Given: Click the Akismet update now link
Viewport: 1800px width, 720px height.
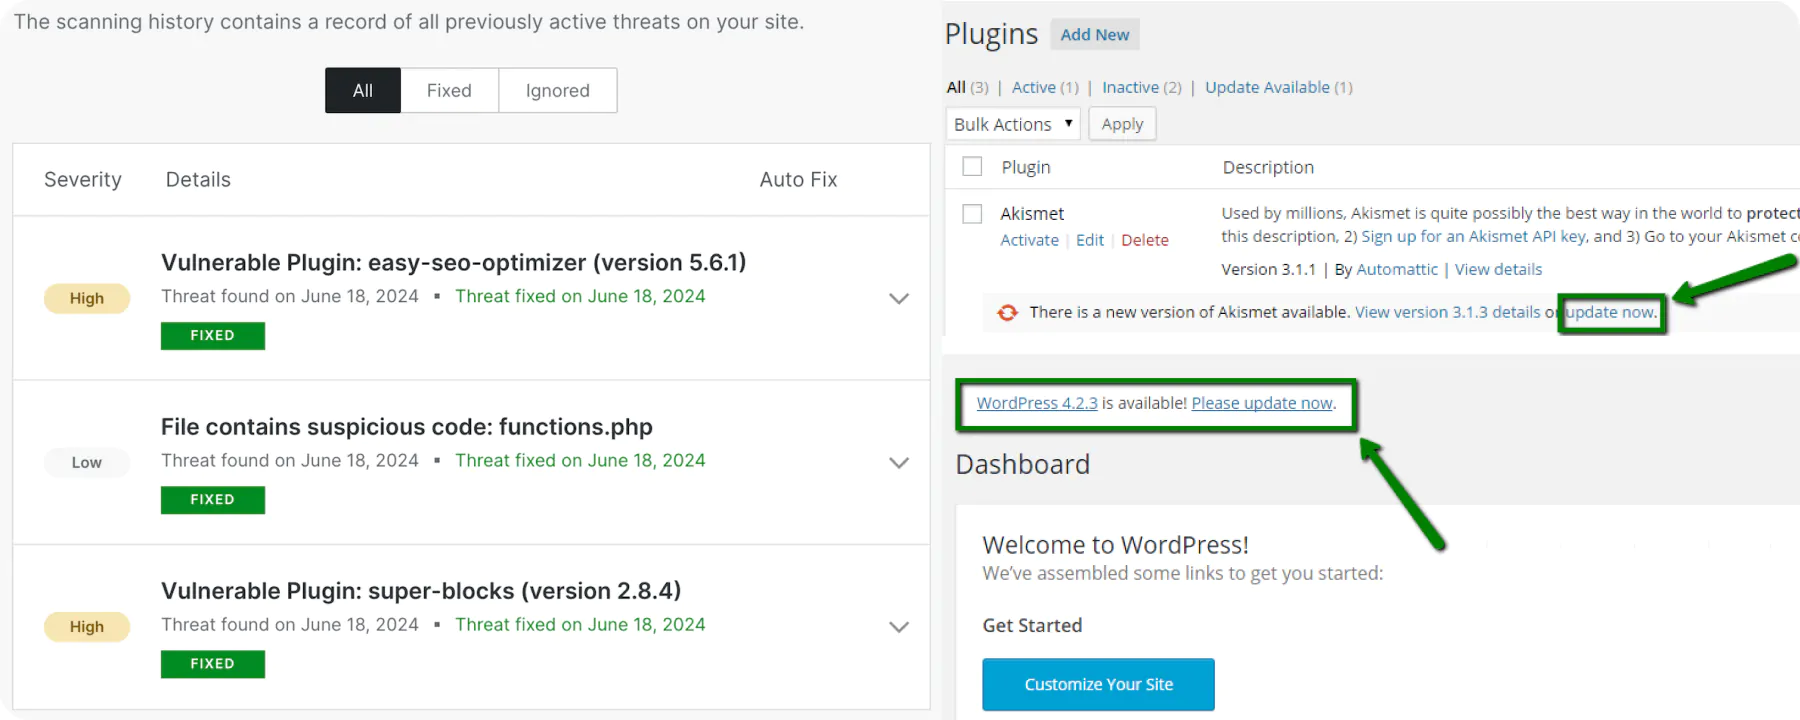Looking at the screenshot, I should 1610,313.
